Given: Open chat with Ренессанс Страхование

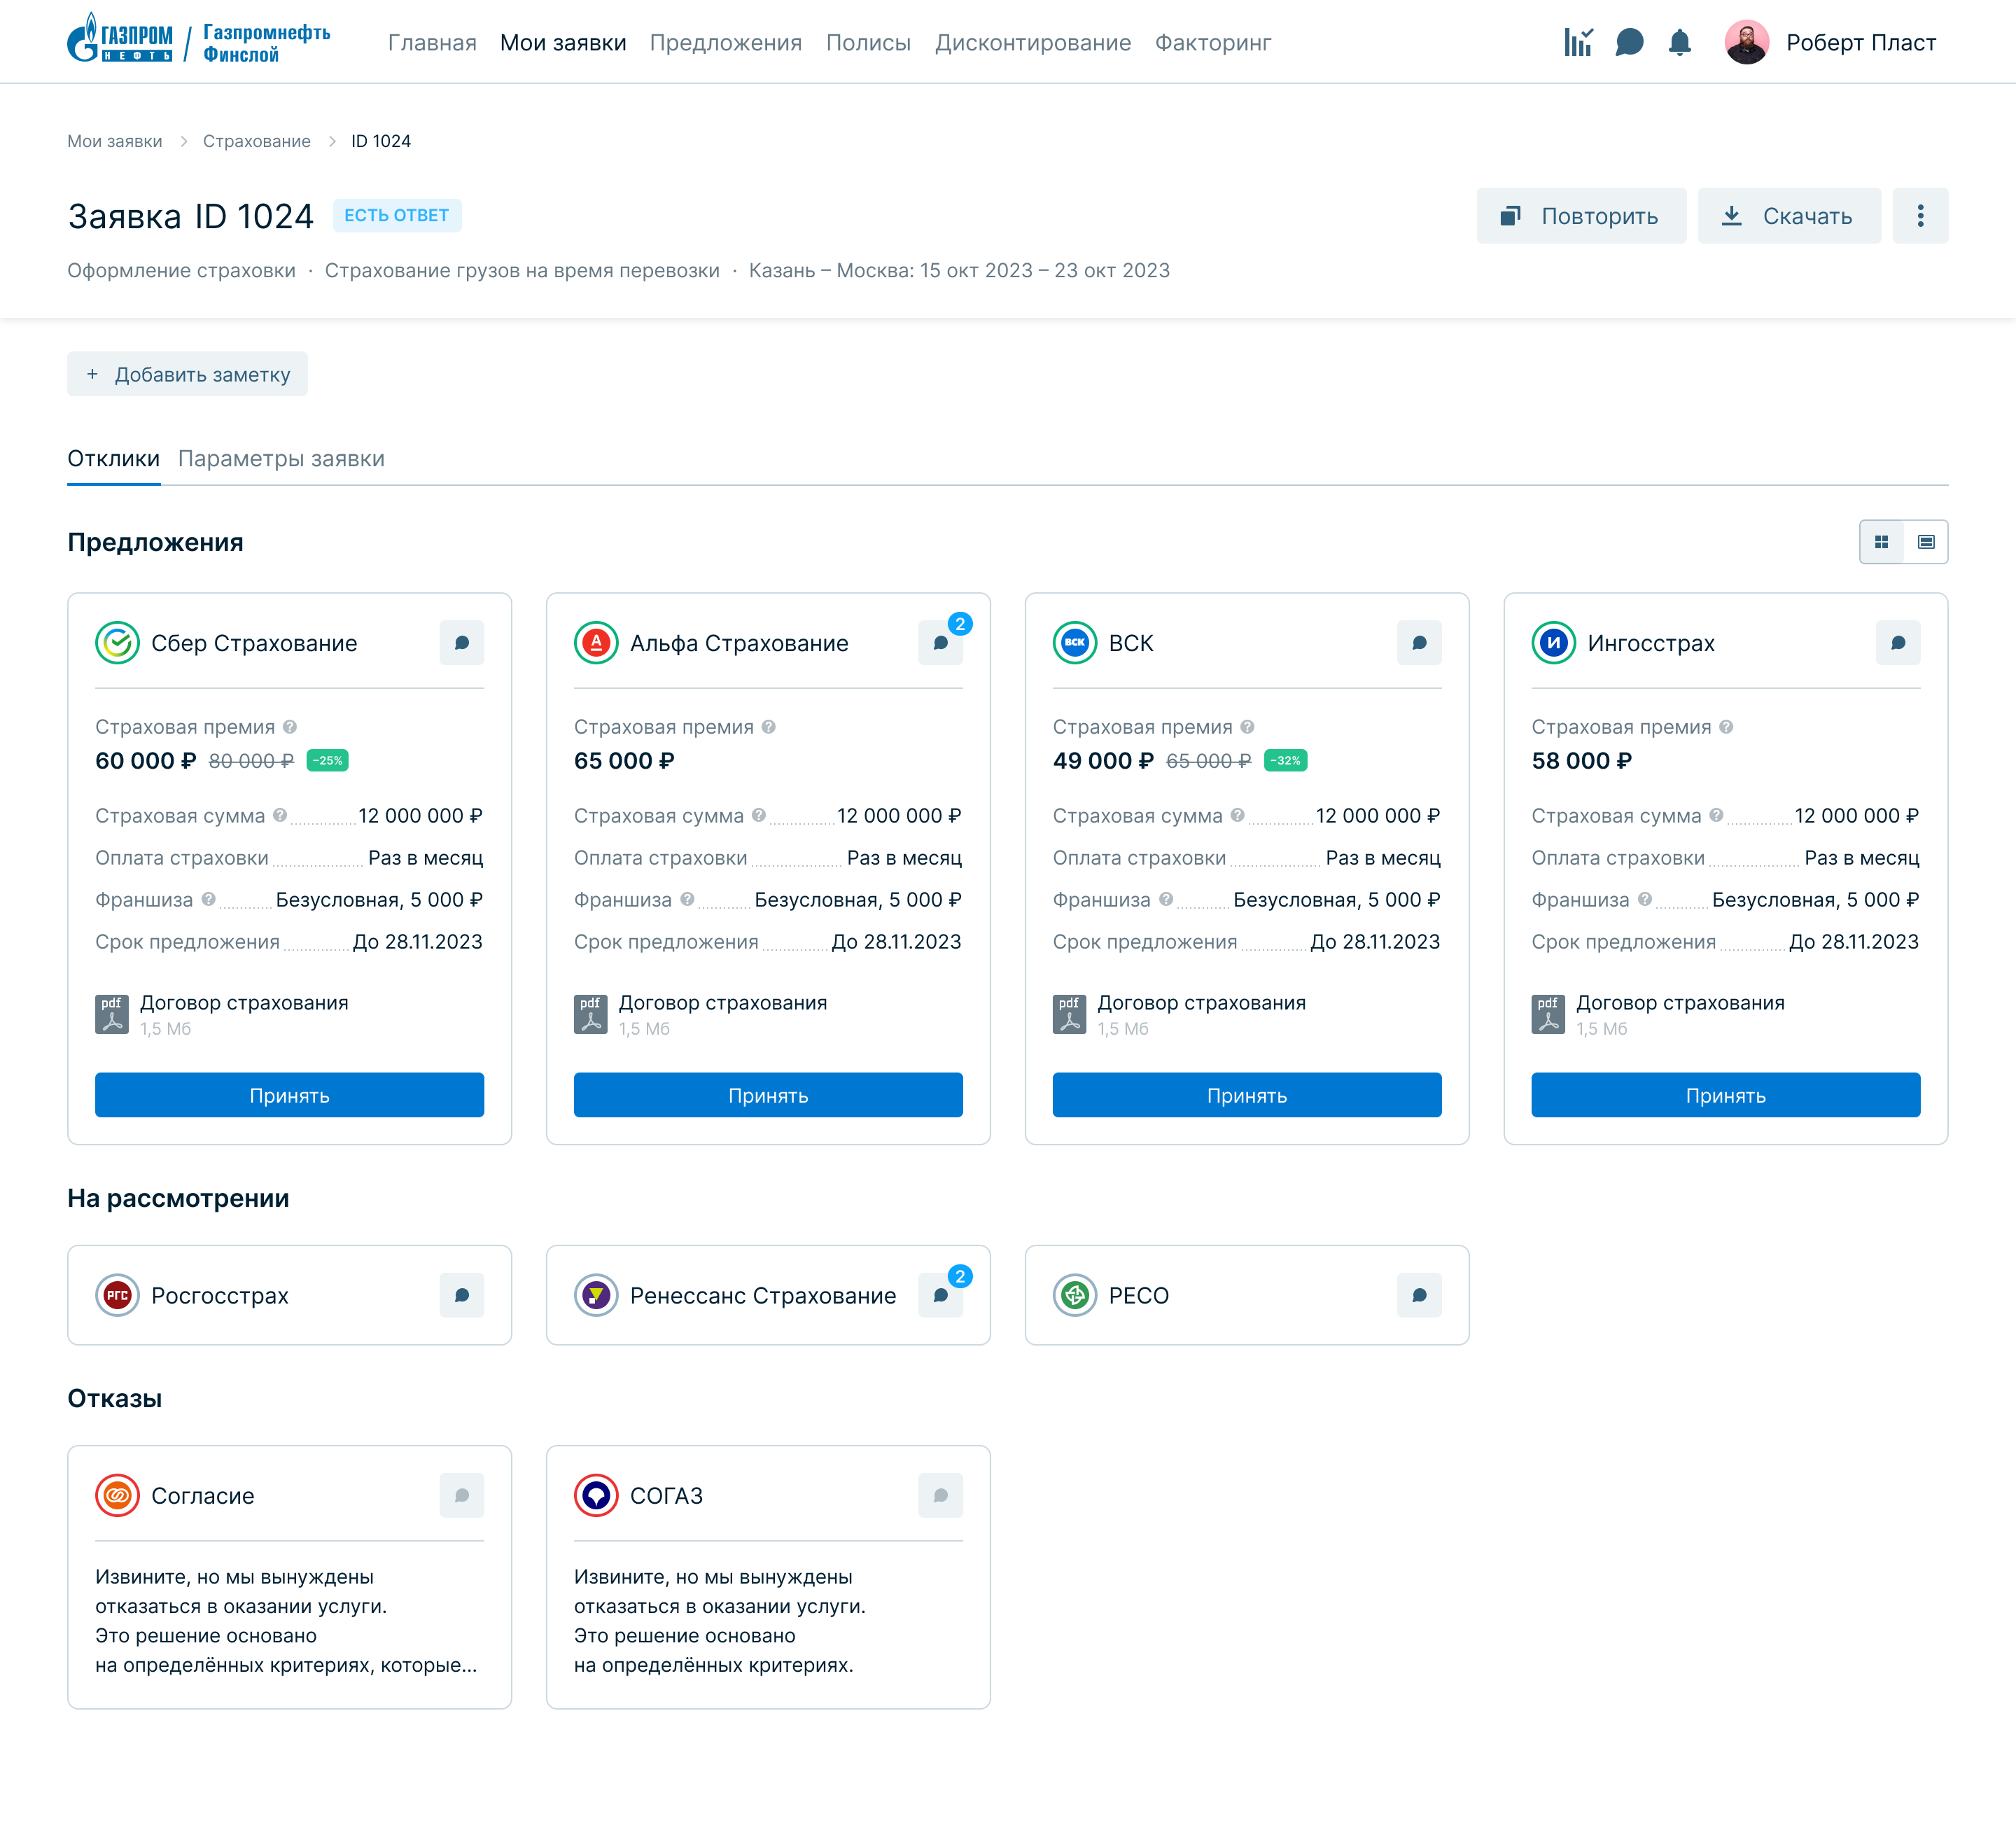Looking at the screenshot, I should coord(940,1295).
